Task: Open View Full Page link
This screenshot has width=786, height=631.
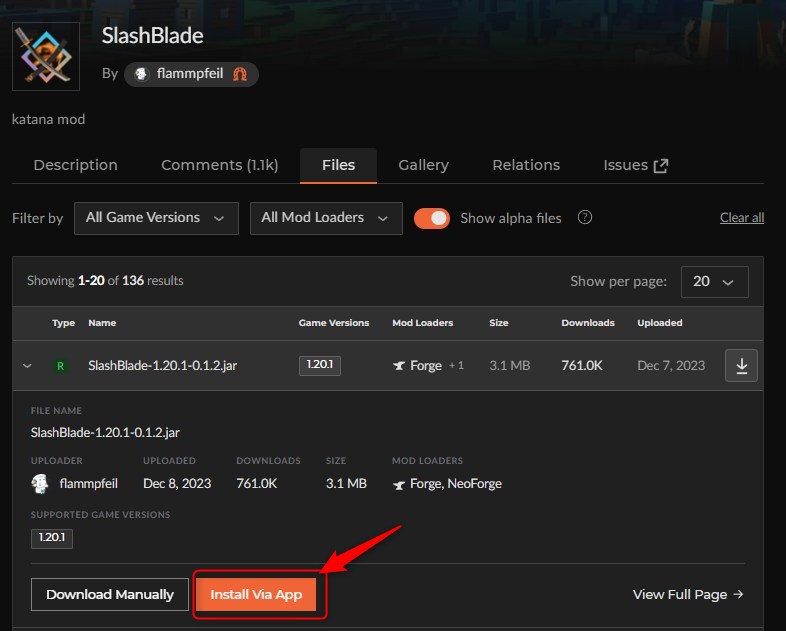Action: 688,594
